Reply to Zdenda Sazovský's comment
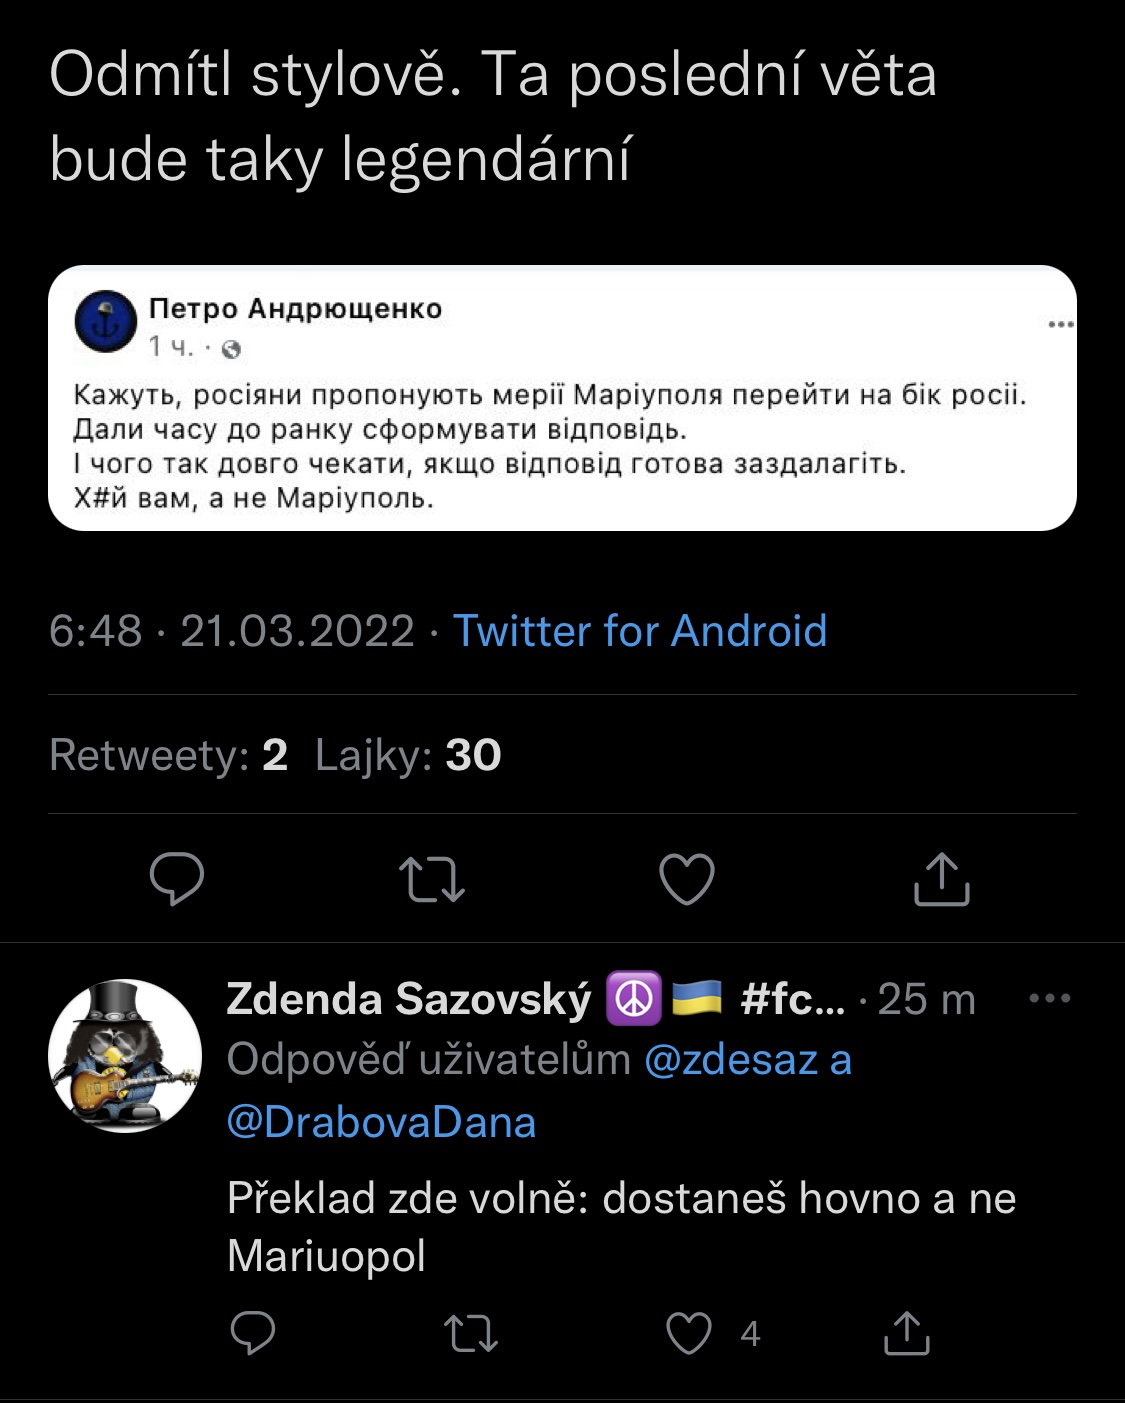 pyautogui.click(x=253, y=1333)
